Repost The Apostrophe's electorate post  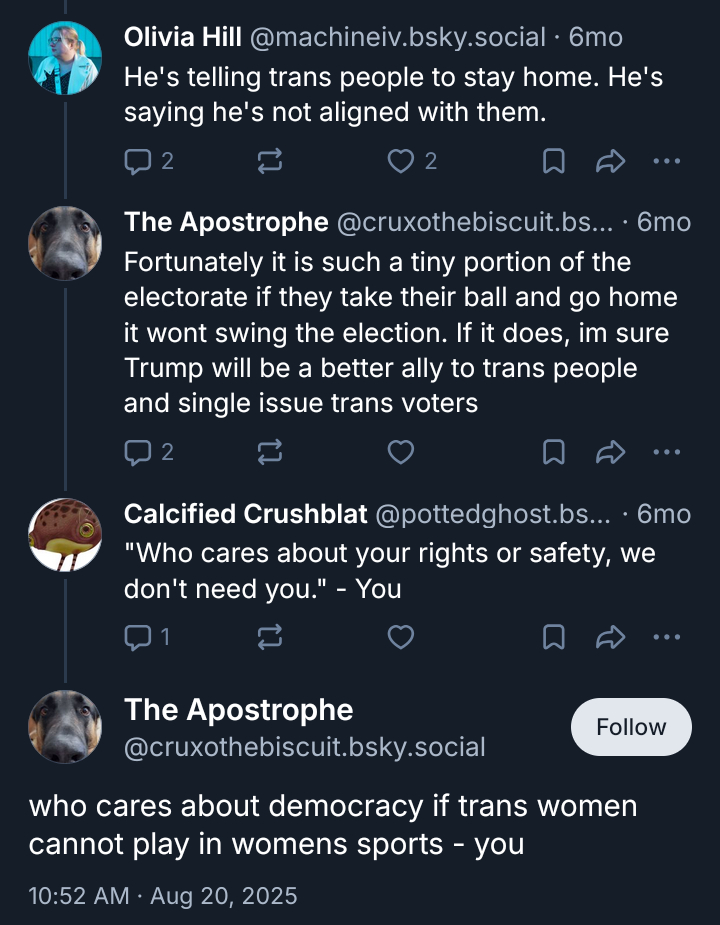pos(270,453)
